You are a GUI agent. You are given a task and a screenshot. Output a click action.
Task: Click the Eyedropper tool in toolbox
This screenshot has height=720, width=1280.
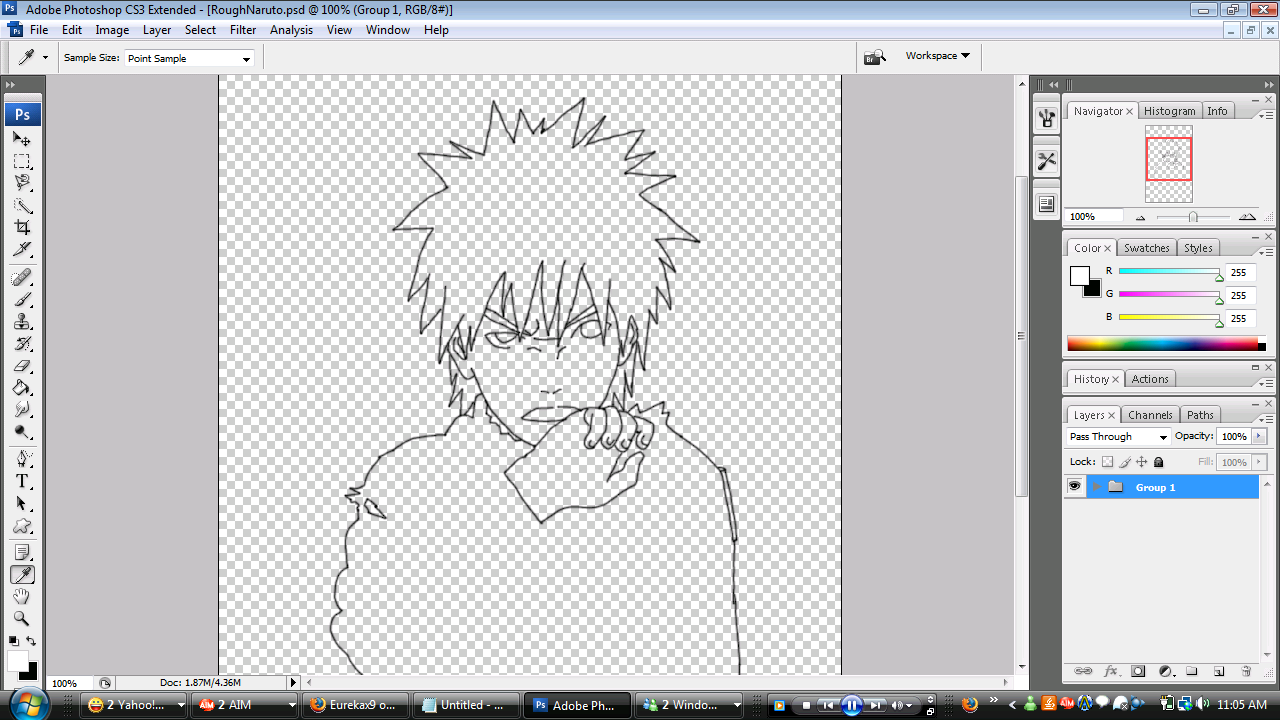coord(22,574)
